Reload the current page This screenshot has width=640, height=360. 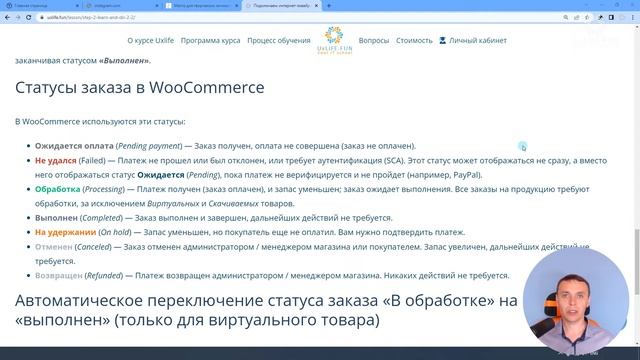pyautogui.click(x=29, y=18)
